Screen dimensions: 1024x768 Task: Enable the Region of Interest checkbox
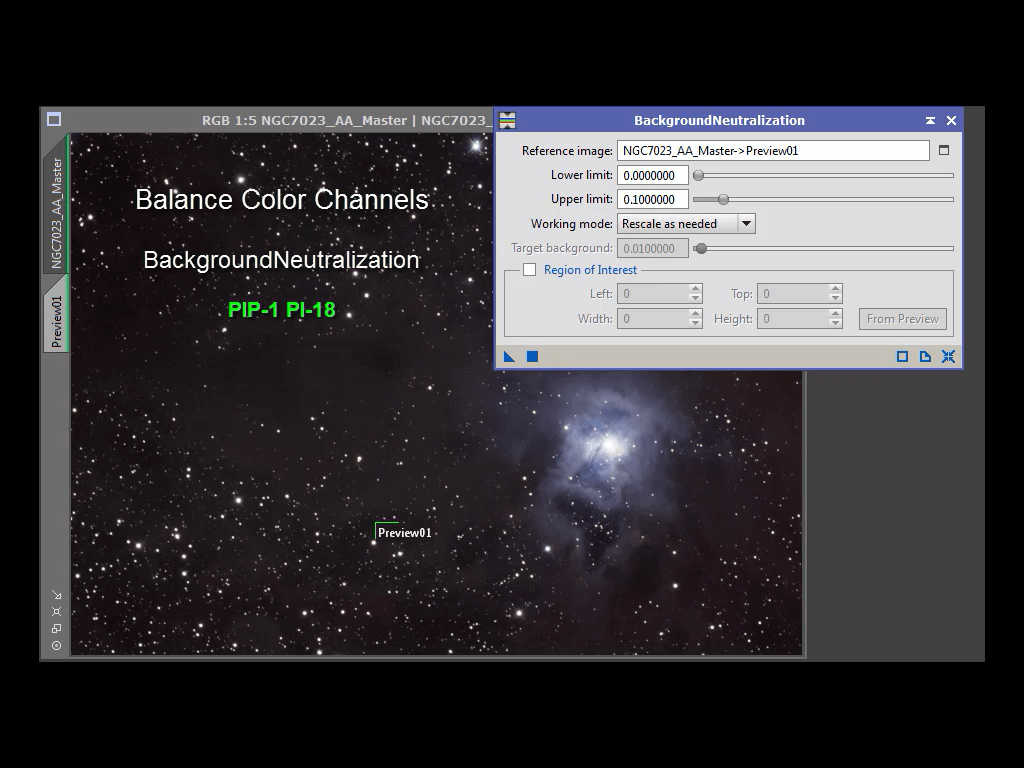coord(529,270)
